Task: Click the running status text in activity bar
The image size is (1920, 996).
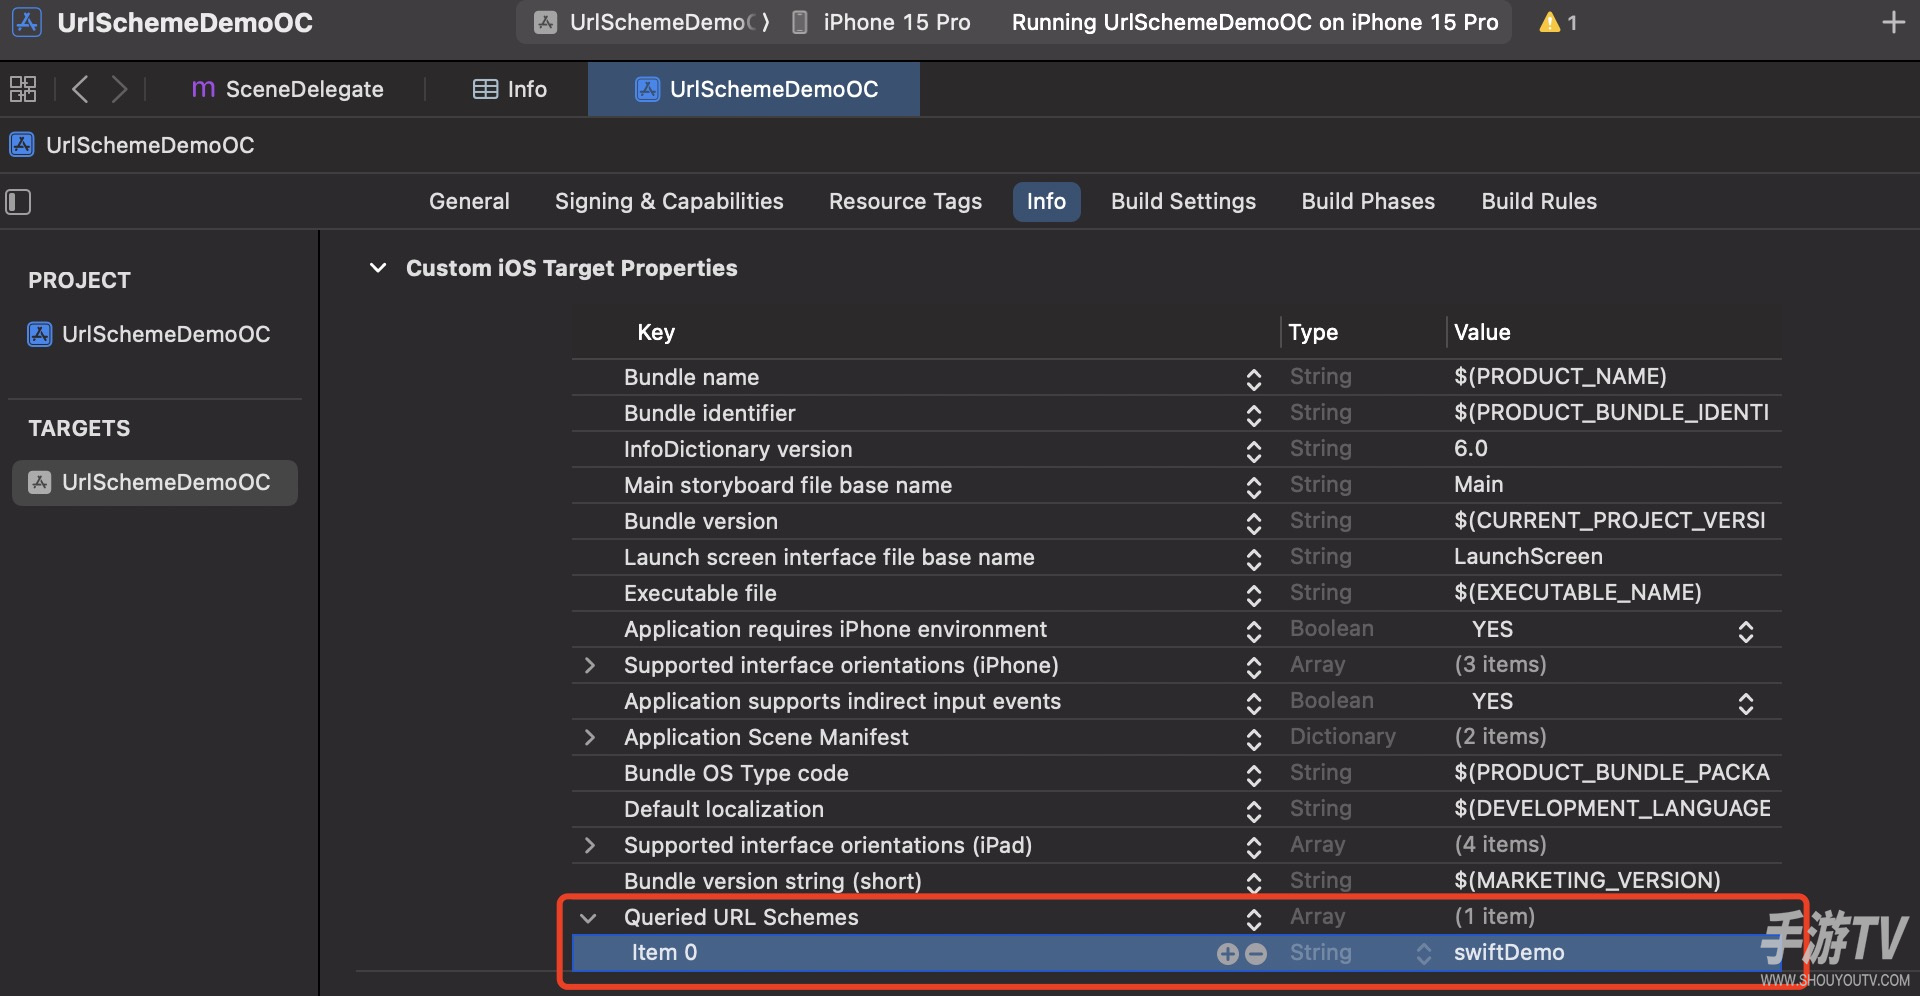Action: click(x=1255, y=22)
